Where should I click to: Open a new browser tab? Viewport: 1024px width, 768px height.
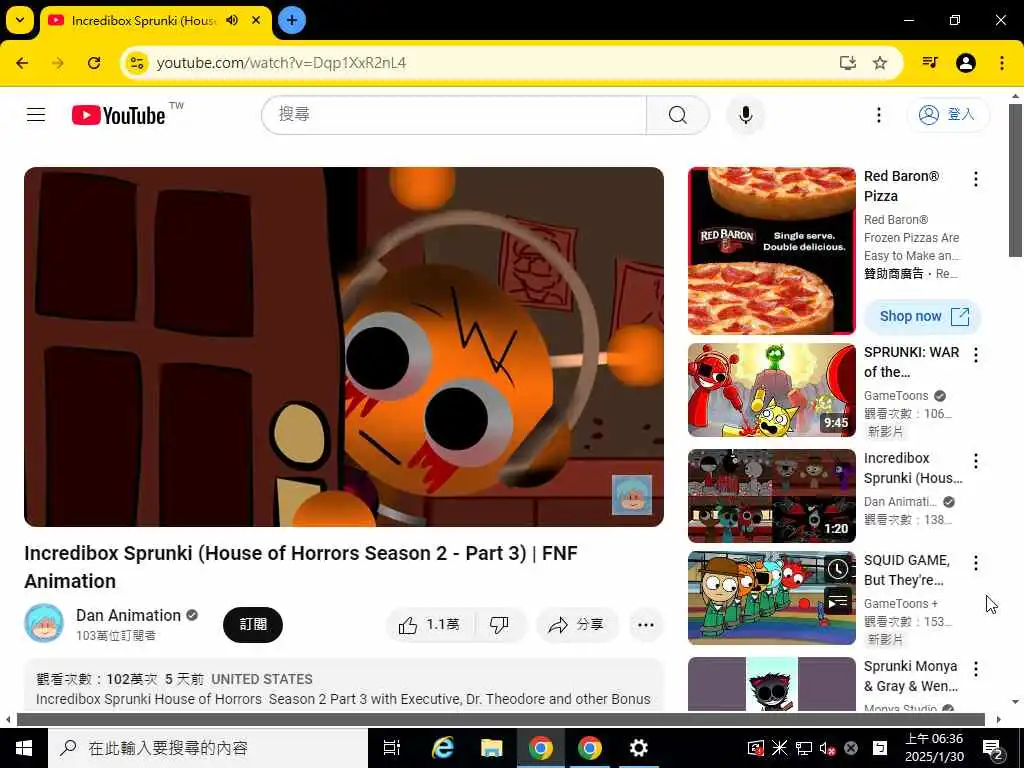point(292,20)
